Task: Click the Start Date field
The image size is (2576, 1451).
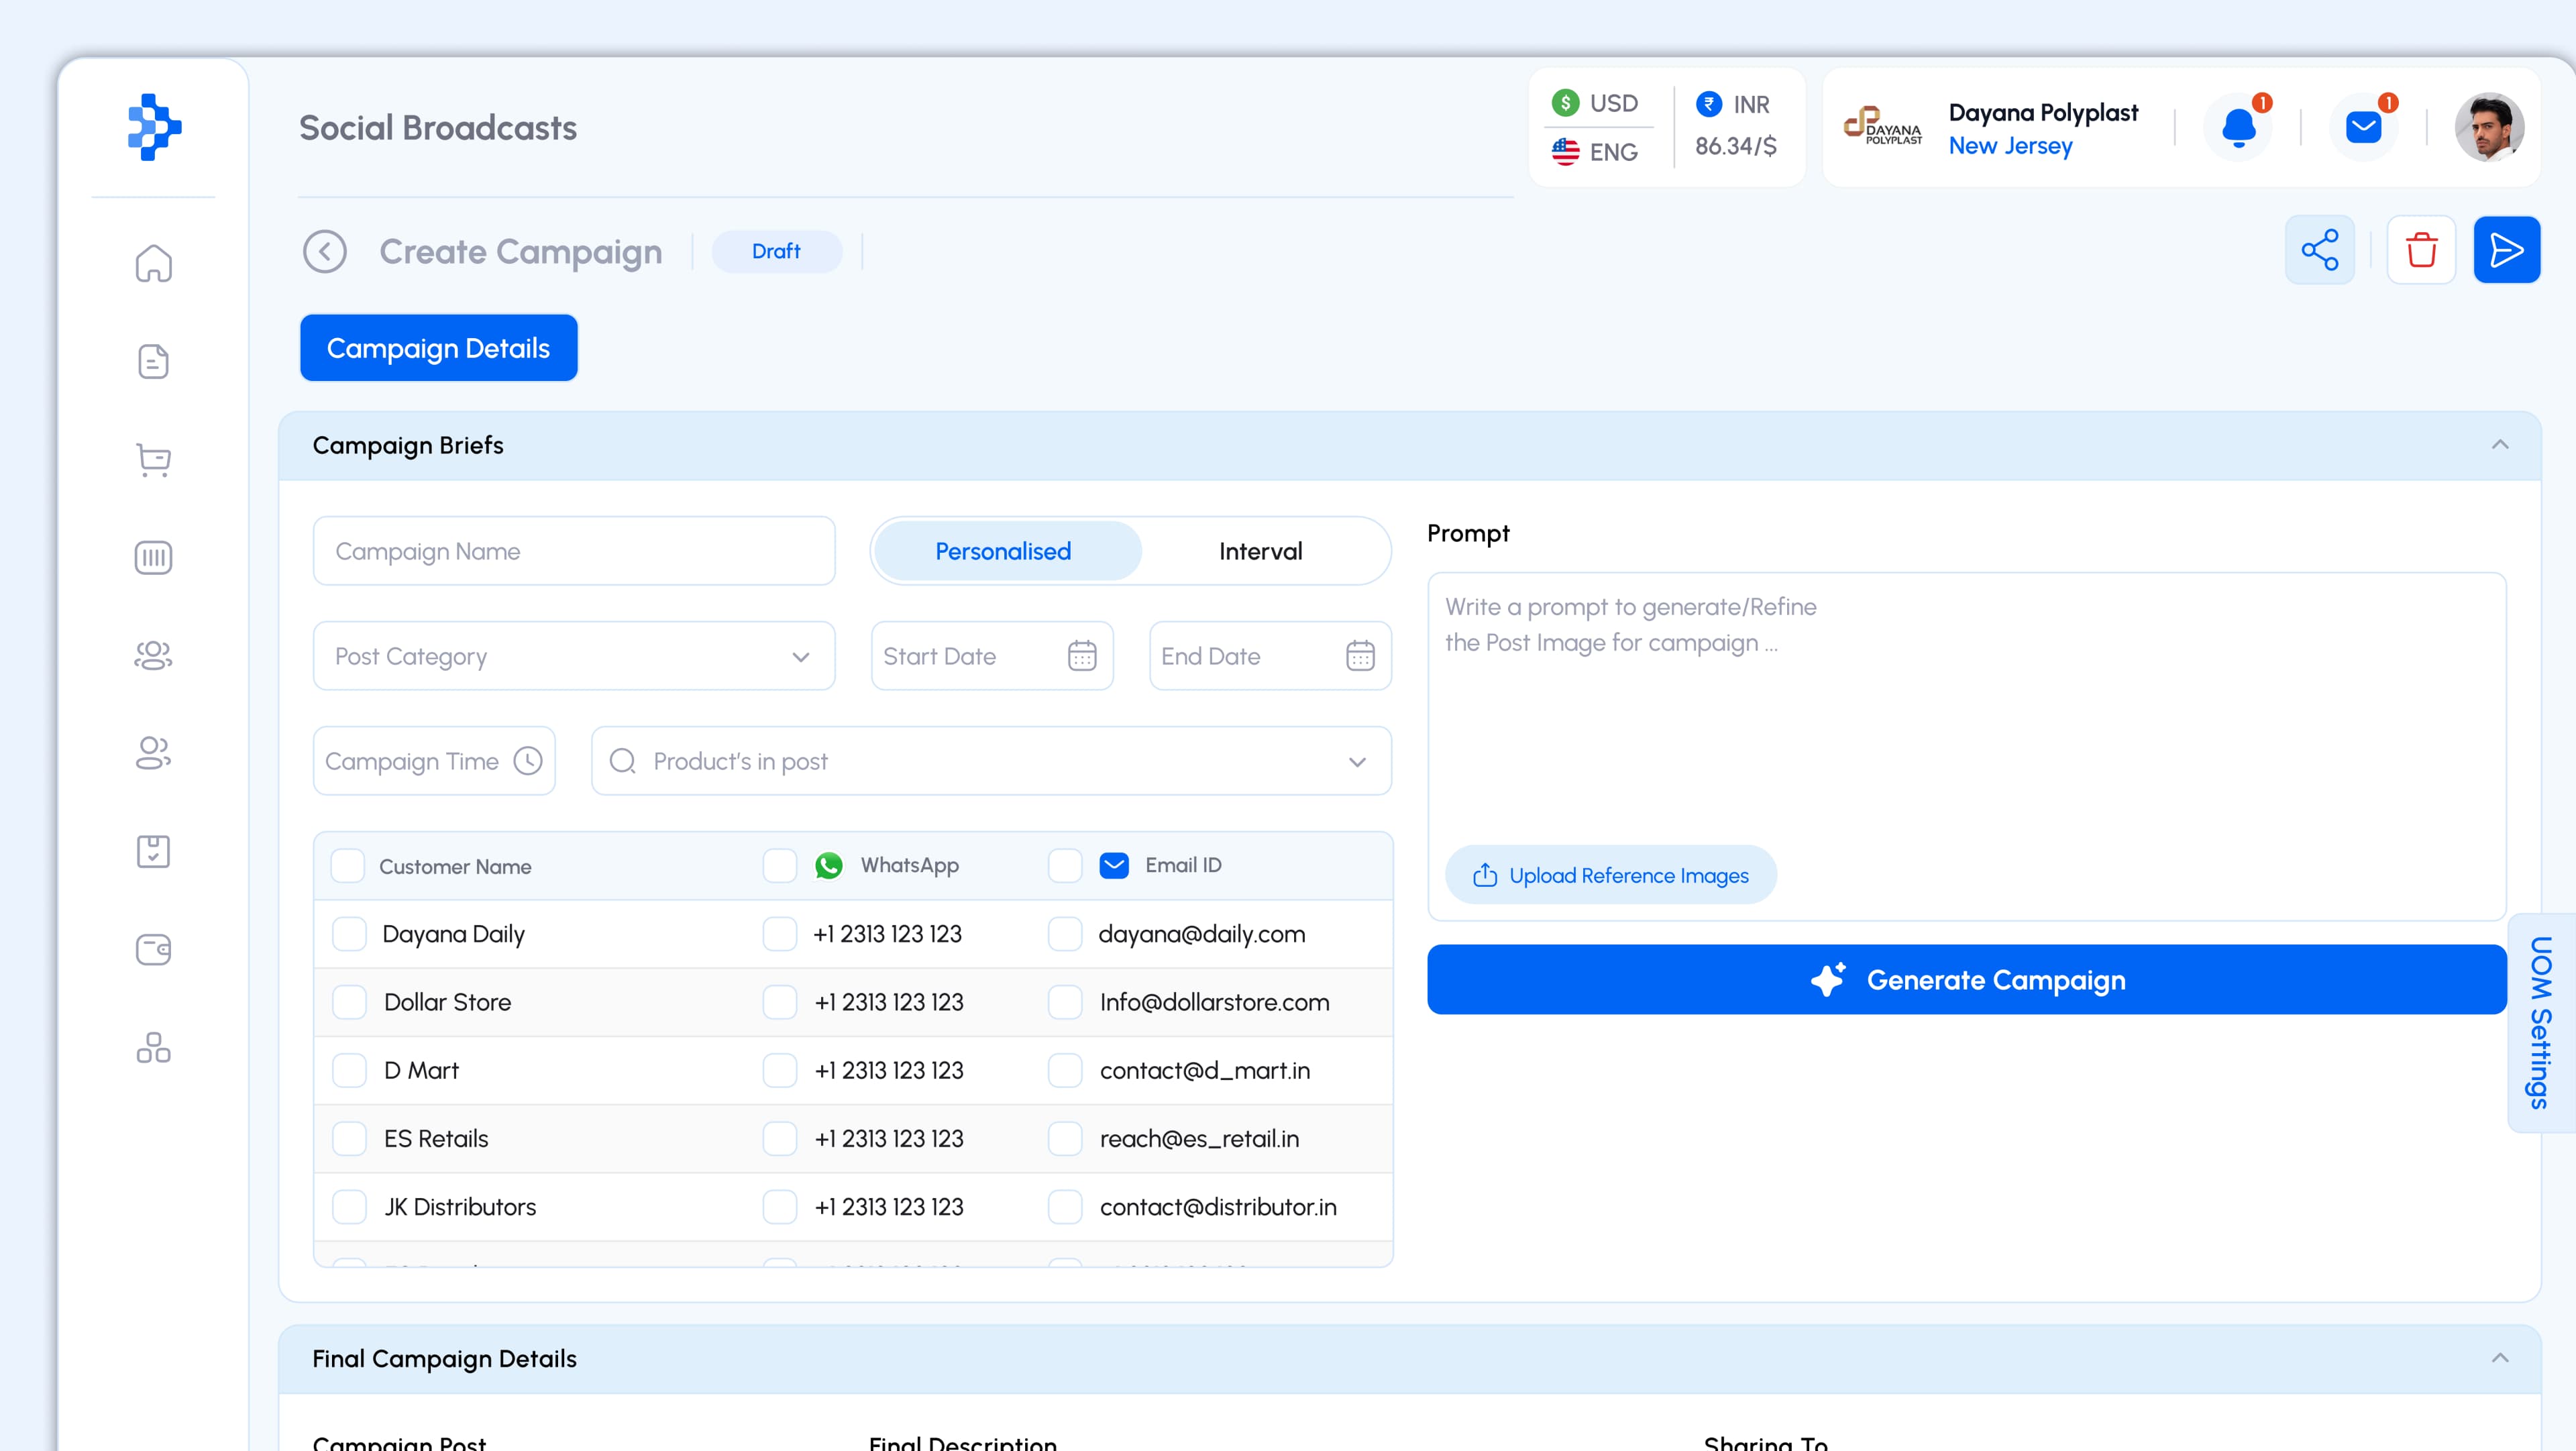Action: pyautogui.click(x=992, y=656)
